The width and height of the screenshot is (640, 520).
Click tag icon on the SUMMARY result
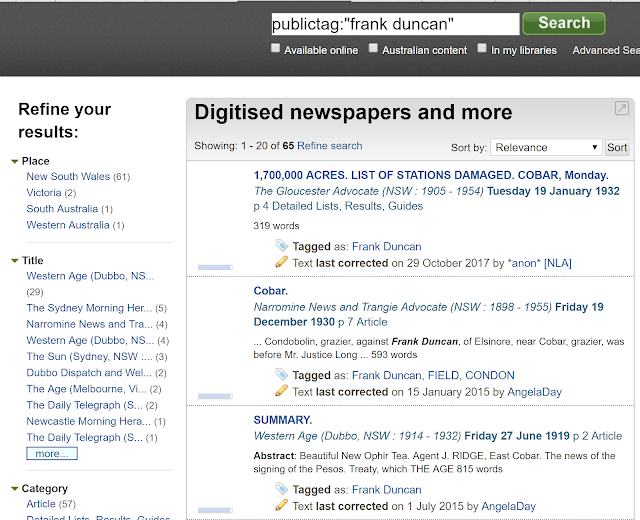281,488
